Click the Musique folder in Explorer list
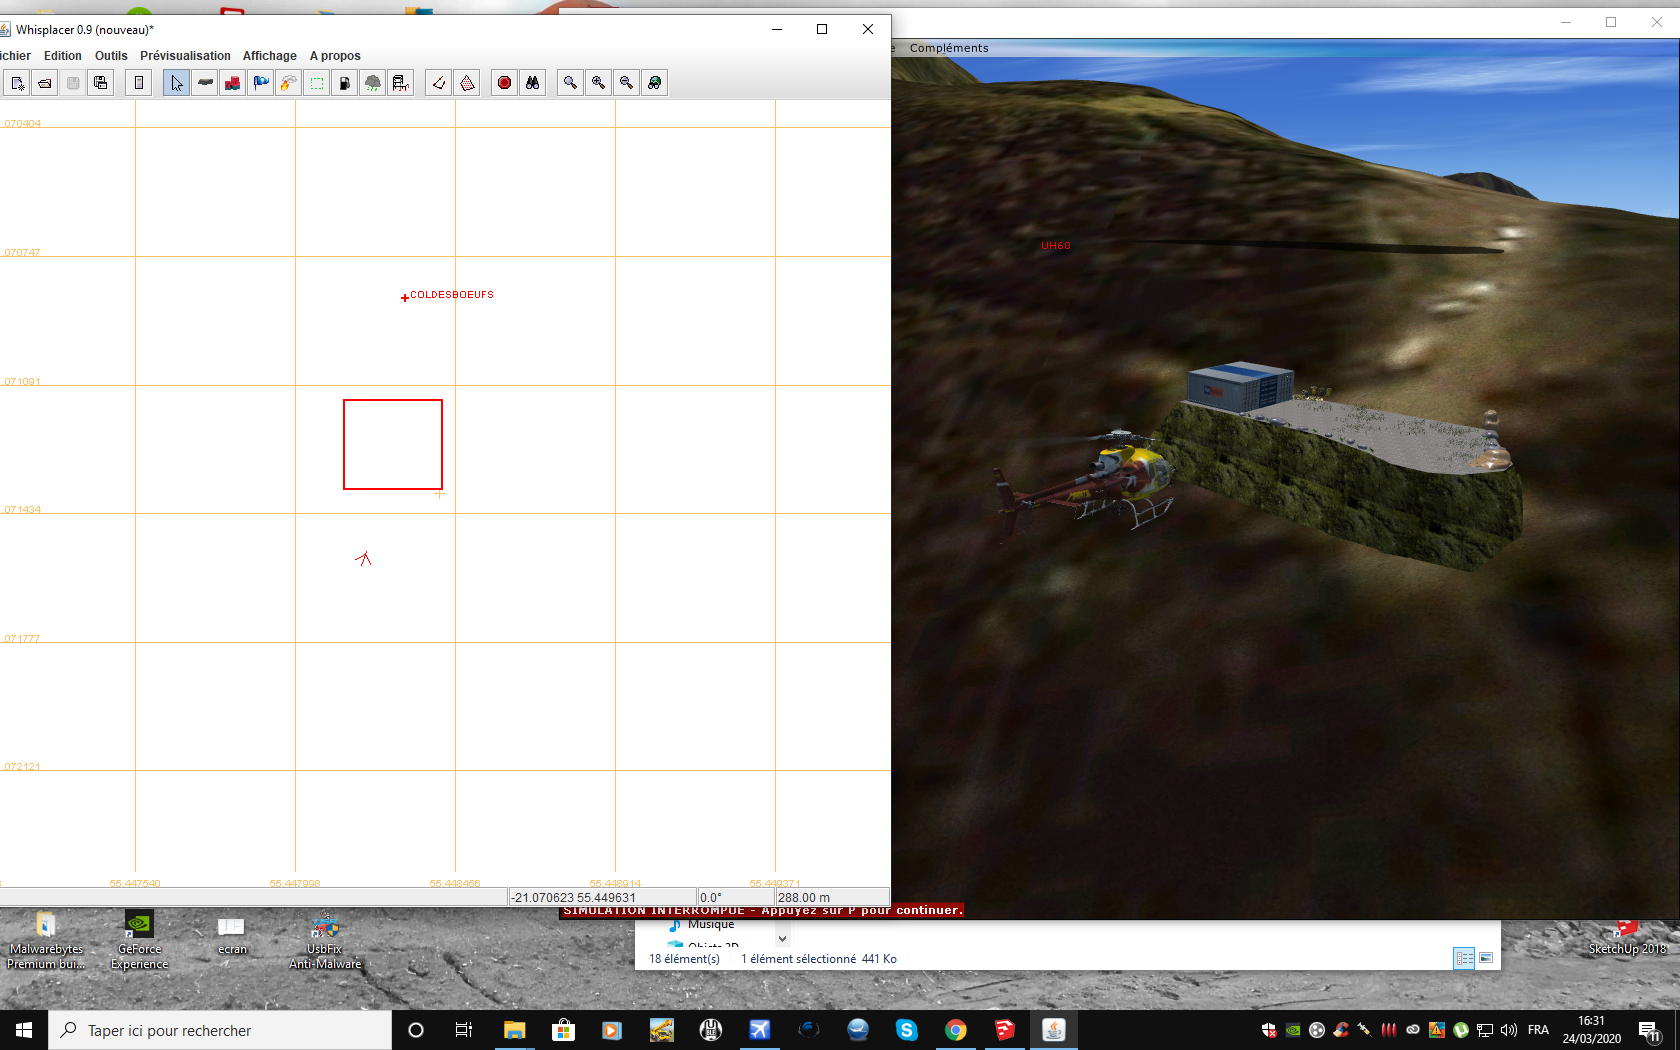The width and height of the screenshot is (1680, 1050). click(x=704, y=925)
